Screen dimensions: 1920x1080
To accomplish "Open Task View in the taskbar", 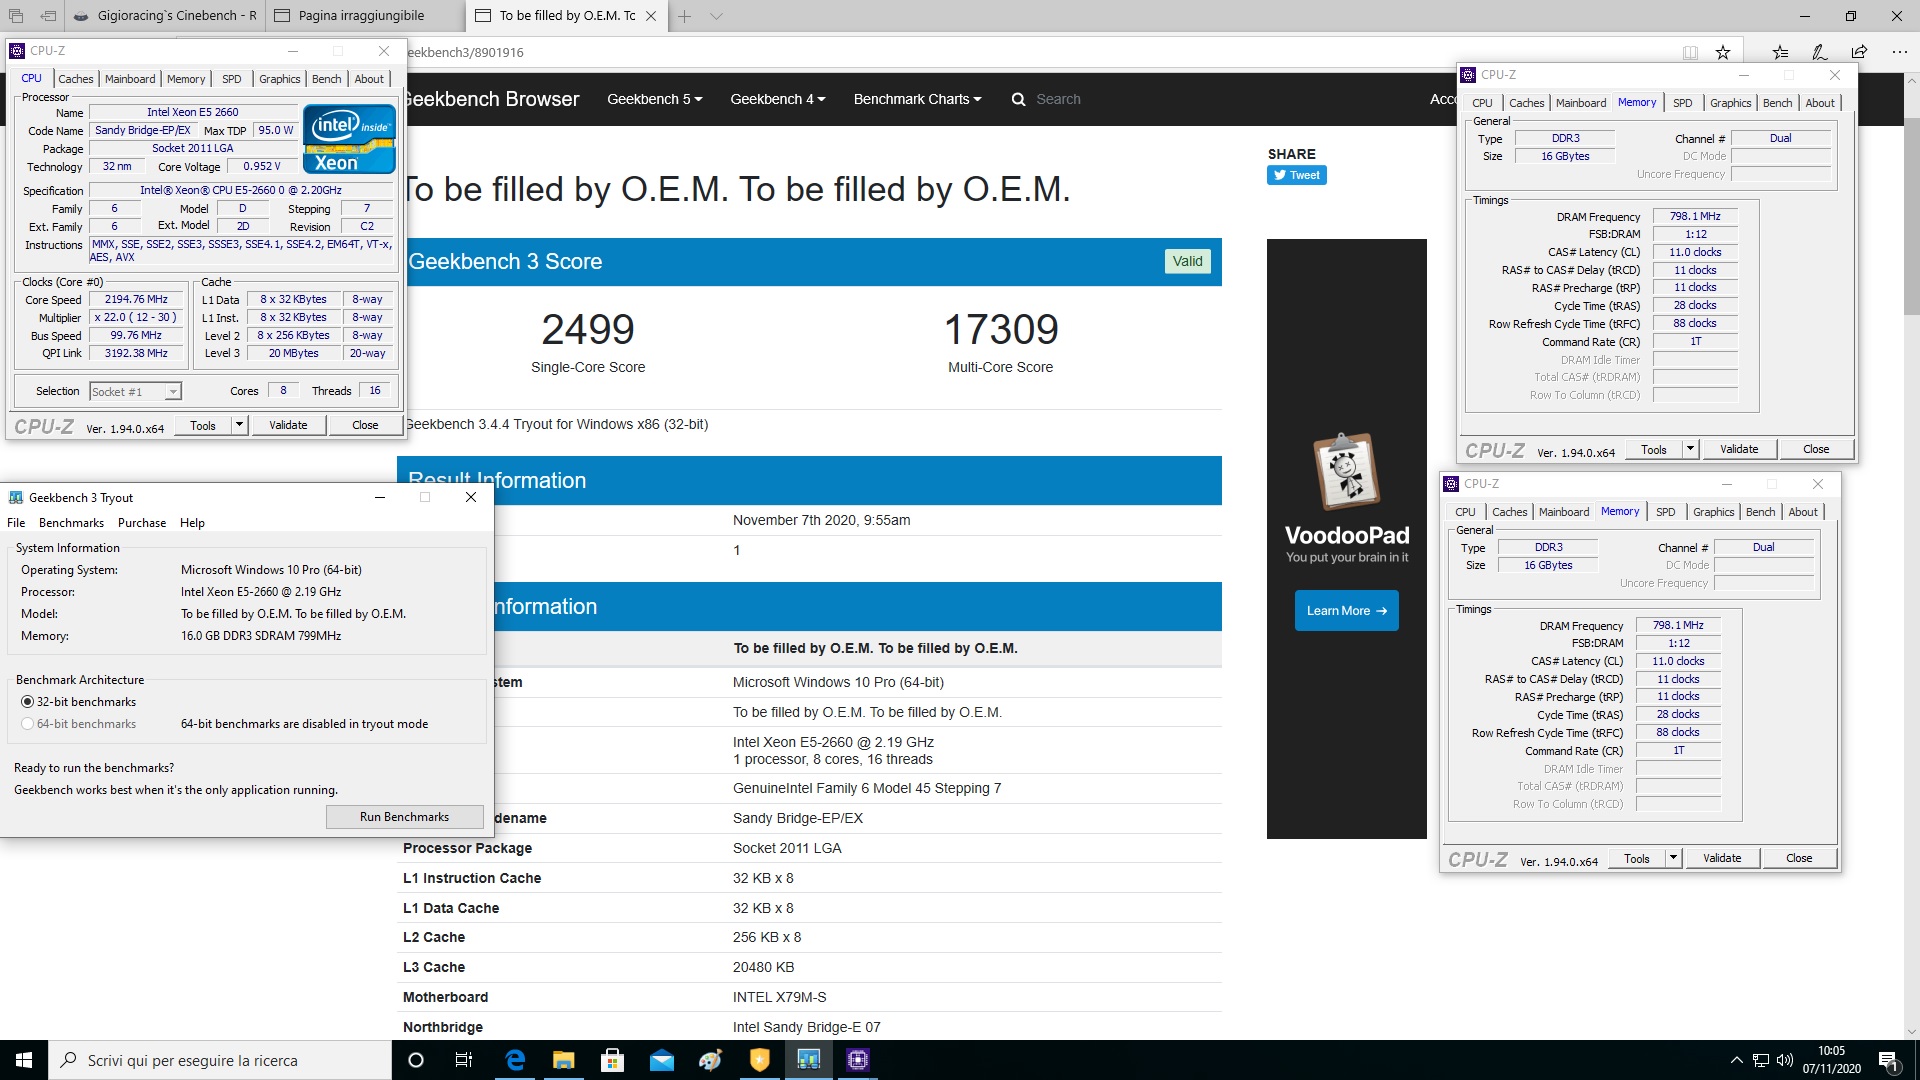I will (x=464, y=1060).
